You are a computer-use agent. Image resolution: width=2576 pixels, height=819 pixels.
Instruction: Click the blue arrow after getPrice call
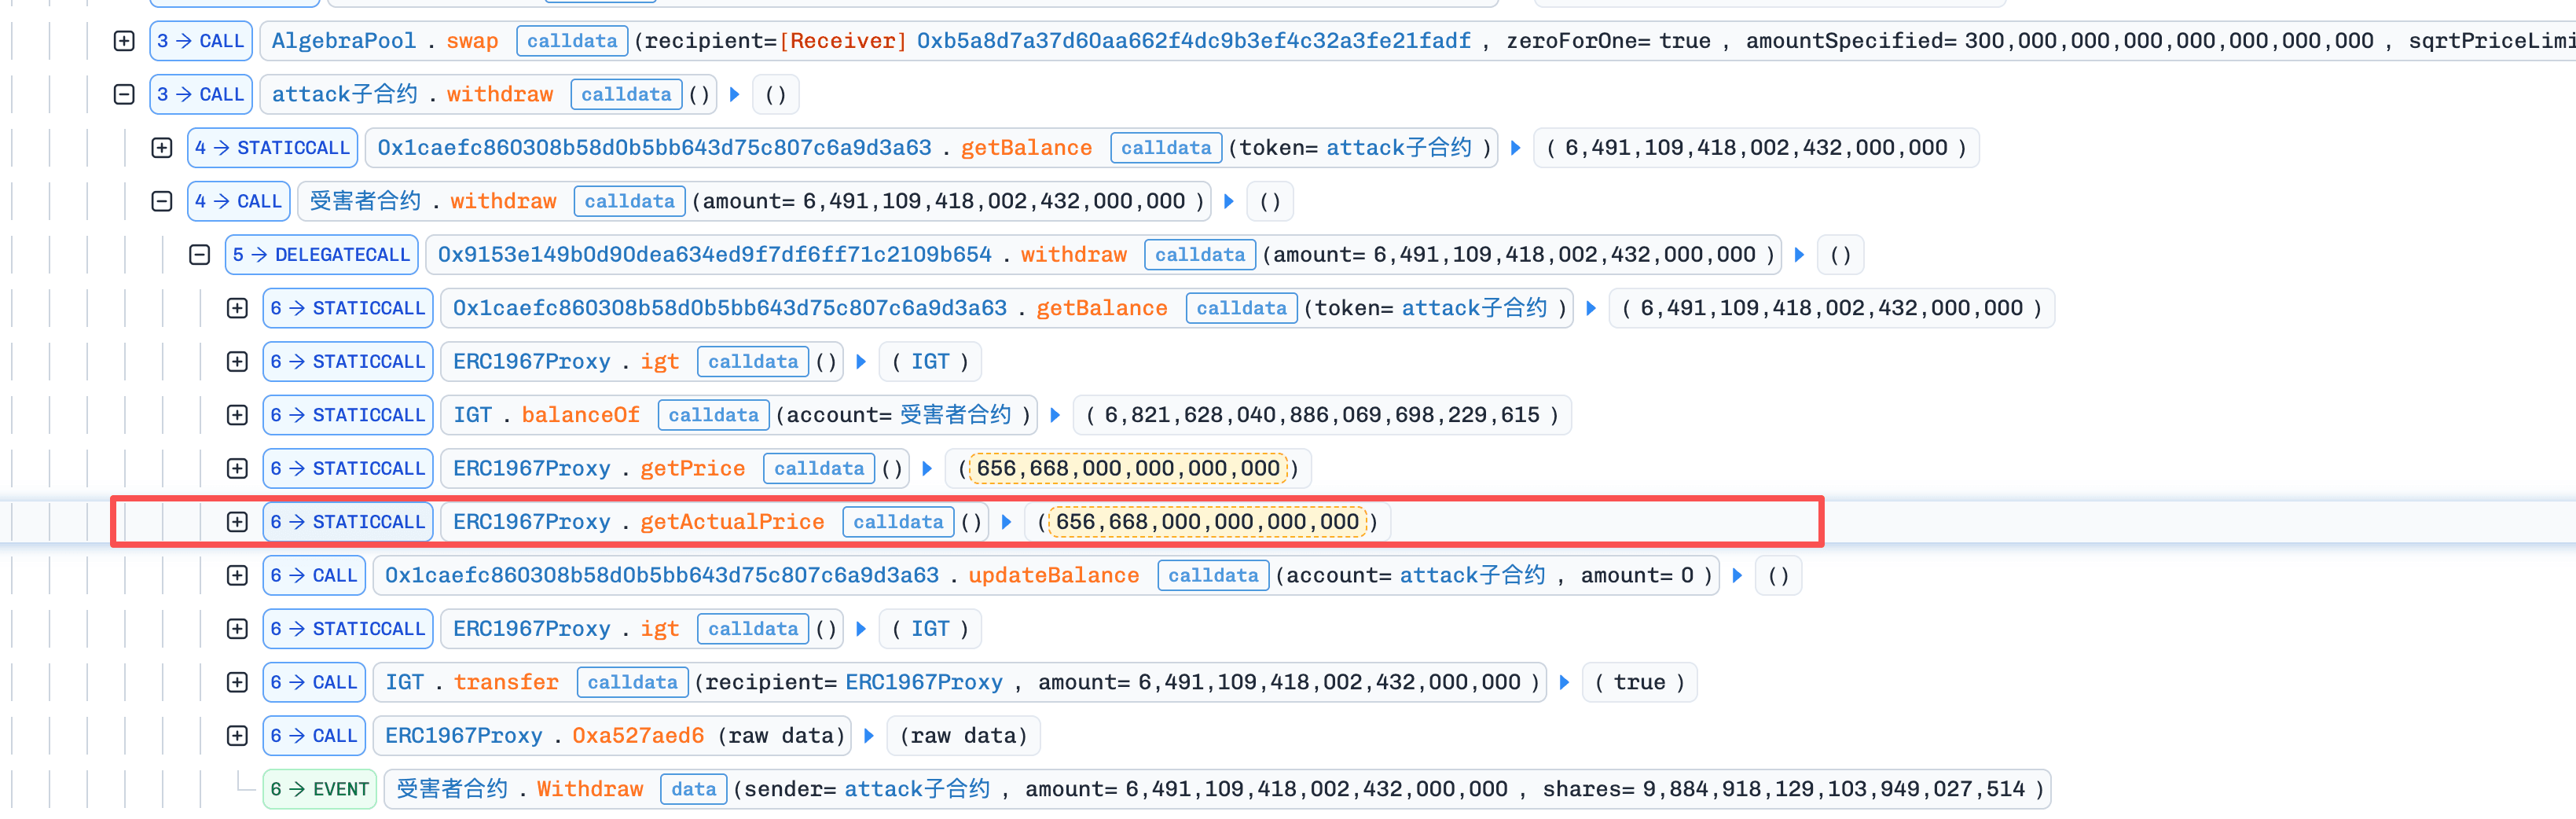pos(927,468)
